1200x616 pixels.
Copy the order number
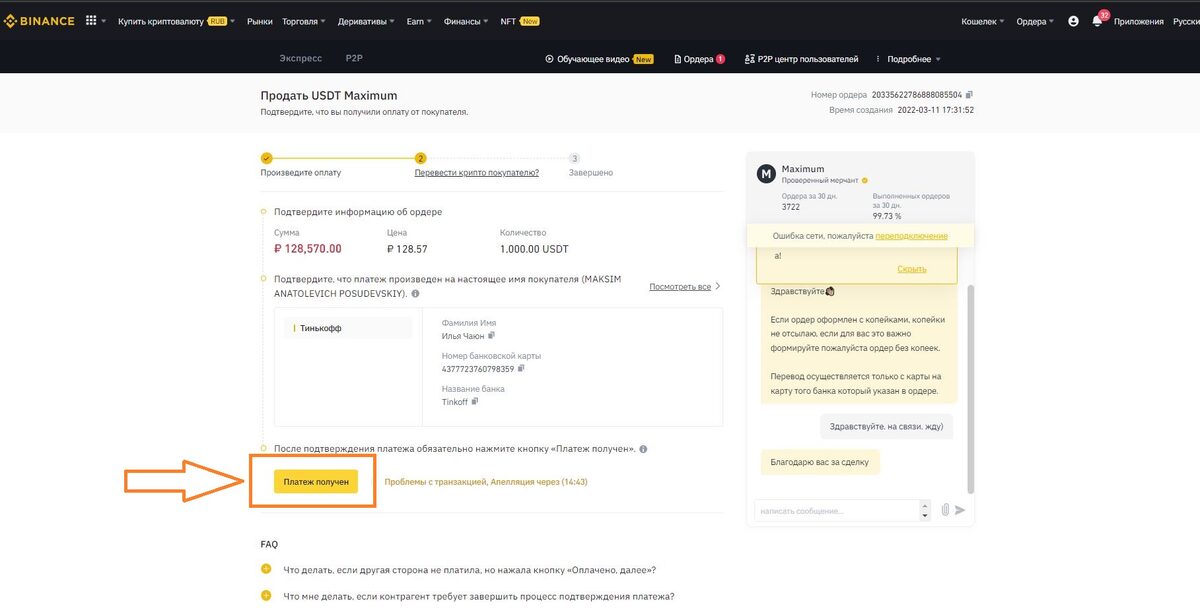pos(969,94)
